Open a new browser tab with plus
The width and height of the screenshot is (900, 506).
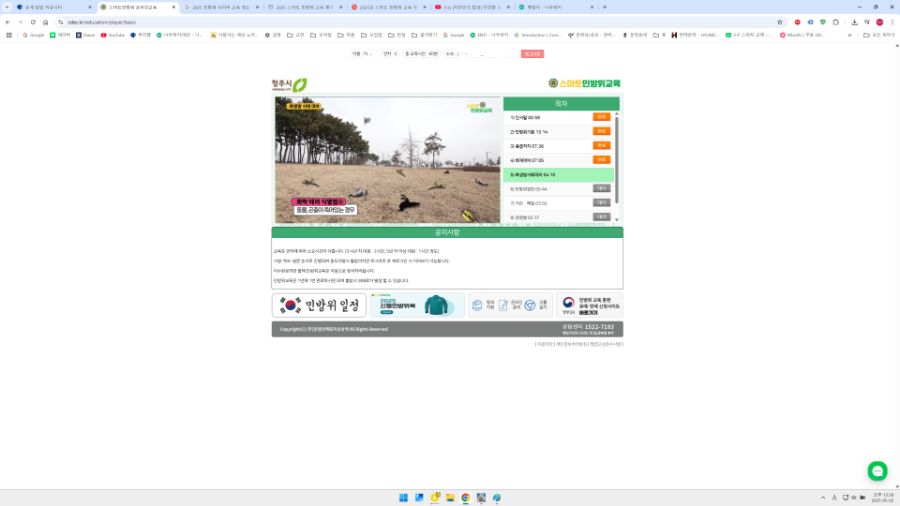pyautogui.click(x=604, y=7)
